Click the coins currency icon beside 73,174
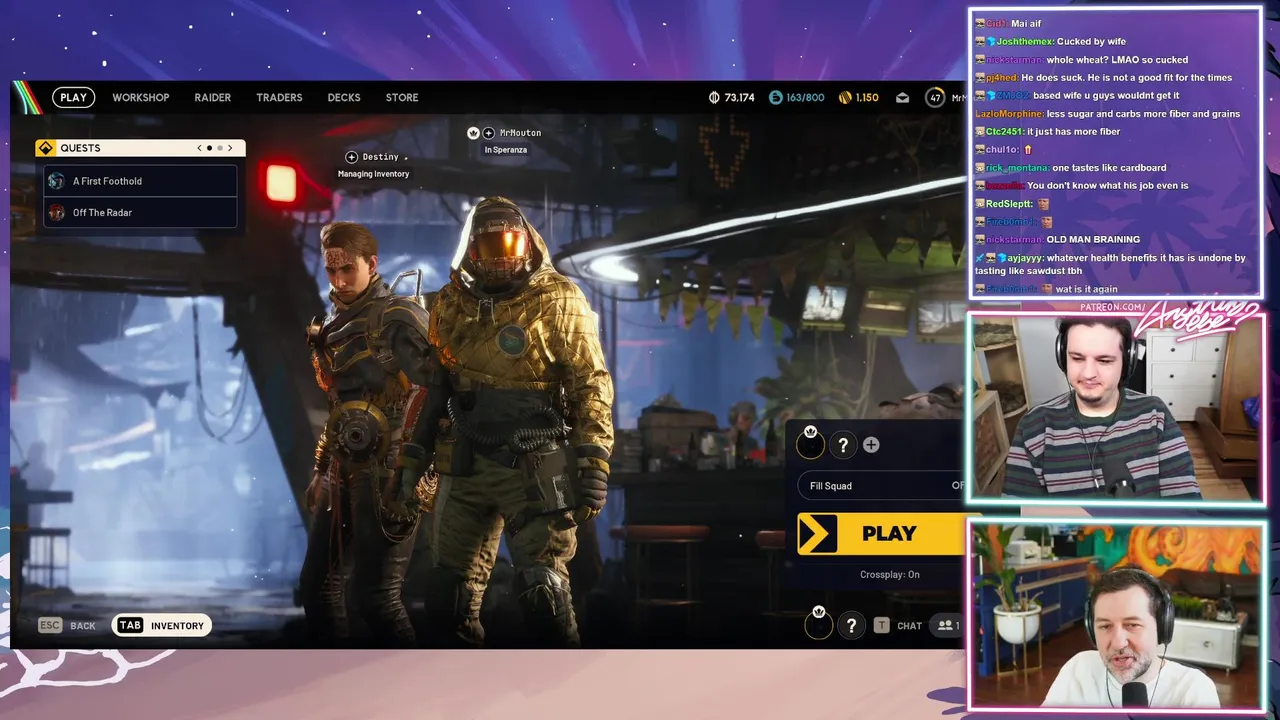 pos(714,97)
